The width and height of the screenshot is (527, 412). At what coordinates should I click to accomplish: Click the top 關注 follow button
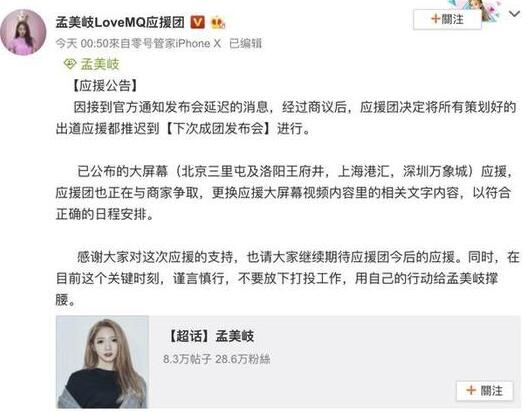[x=447, y=19]
